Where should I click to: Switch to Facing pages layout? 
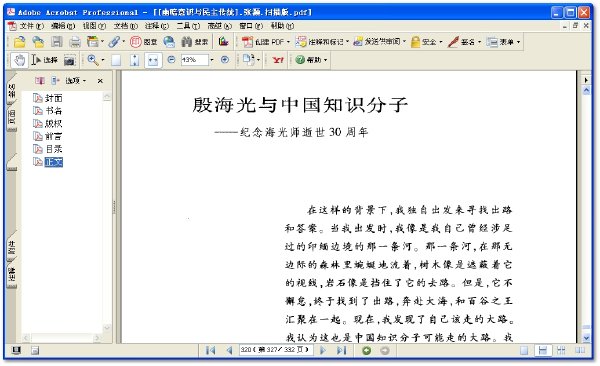coord(580,350)
